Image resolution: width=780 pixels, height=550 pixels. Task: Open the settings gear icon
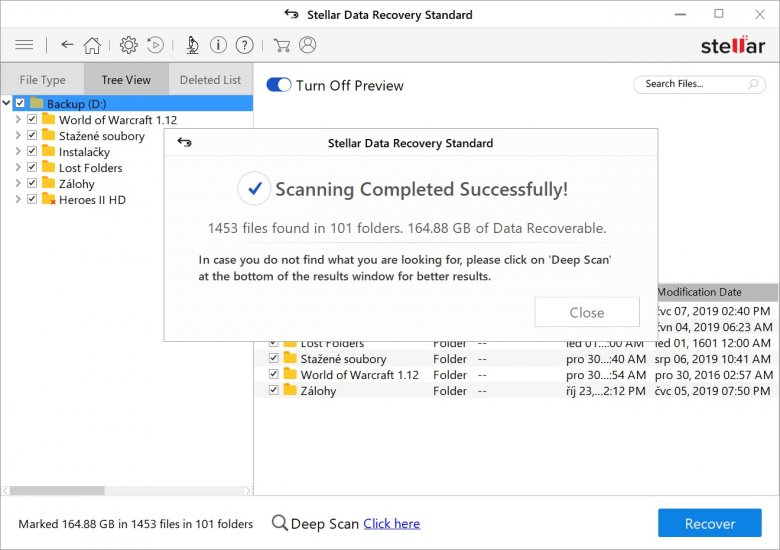(129, 45)
